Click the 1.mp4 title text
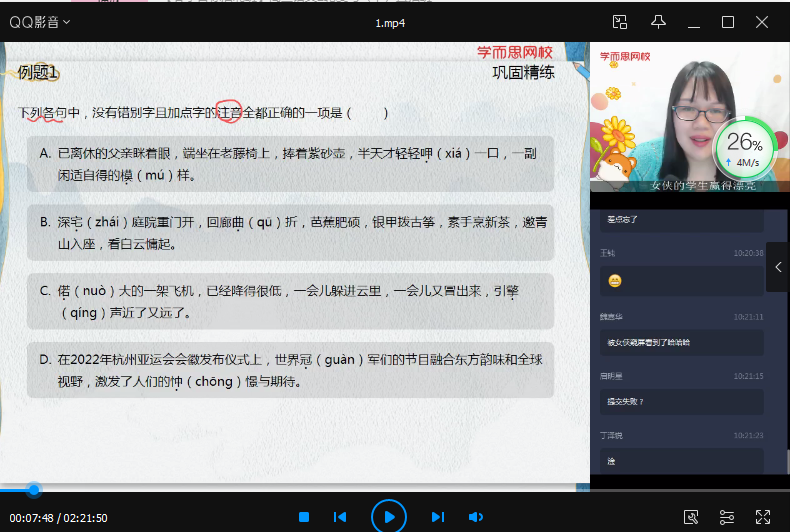Image resolution: width=790 pixels, height=532 pixels. (390, 22)
